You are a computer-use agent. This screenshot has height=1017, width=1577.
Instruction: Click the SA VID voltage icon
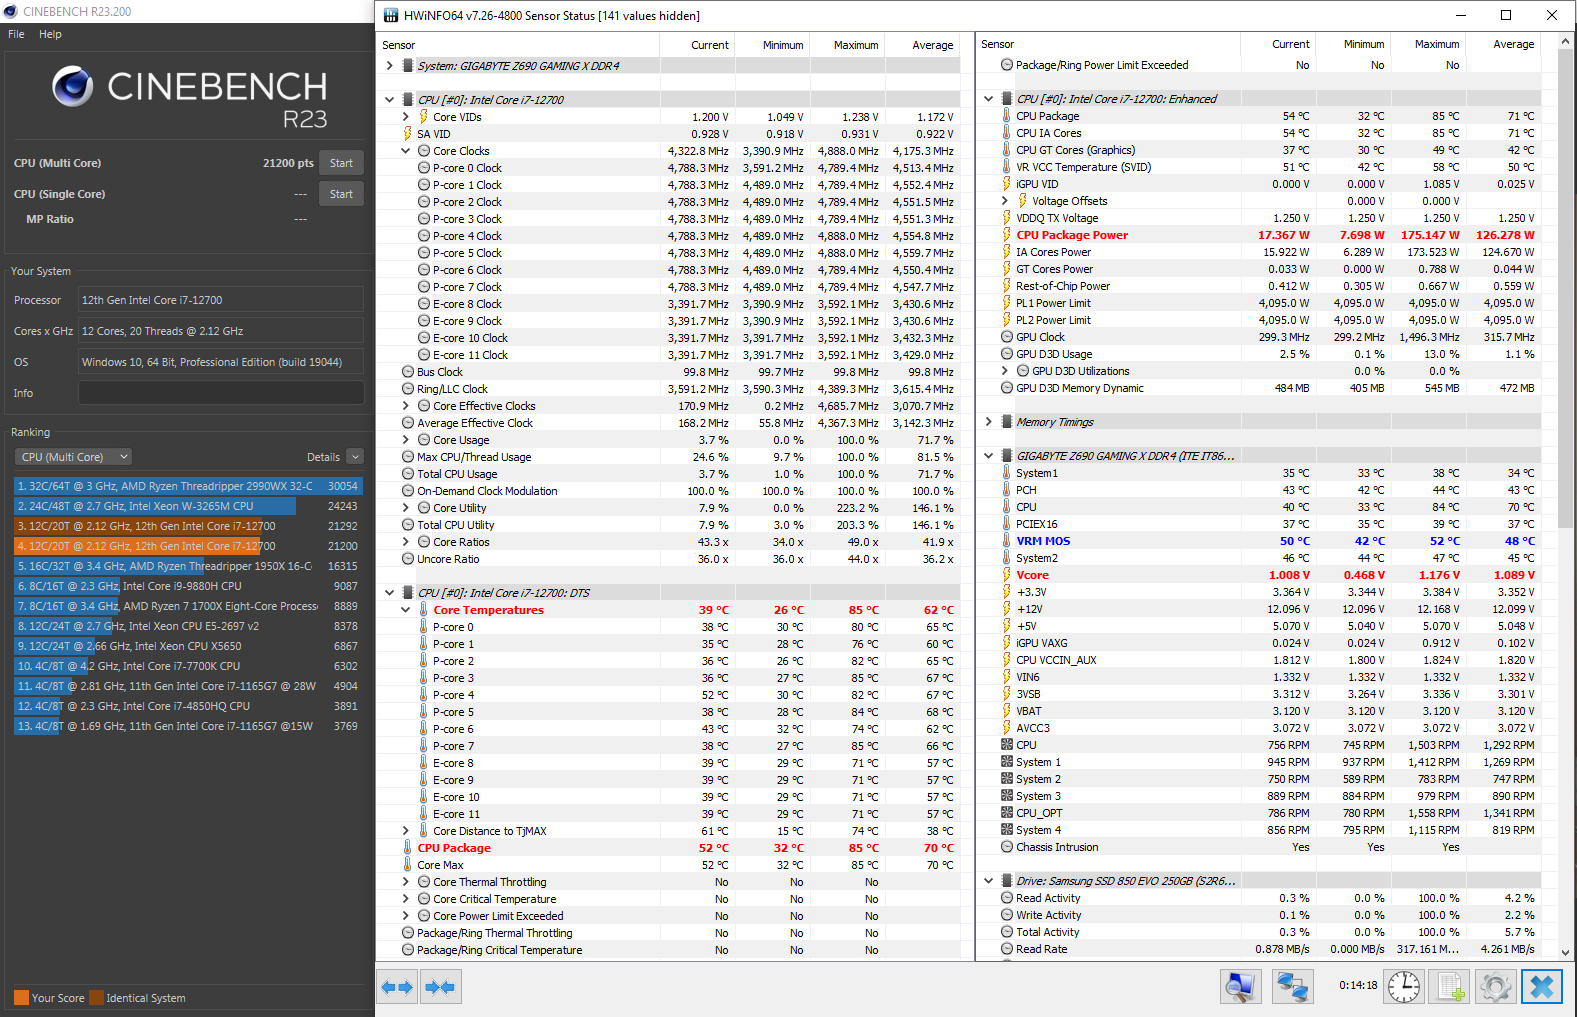tap(408, 134)
